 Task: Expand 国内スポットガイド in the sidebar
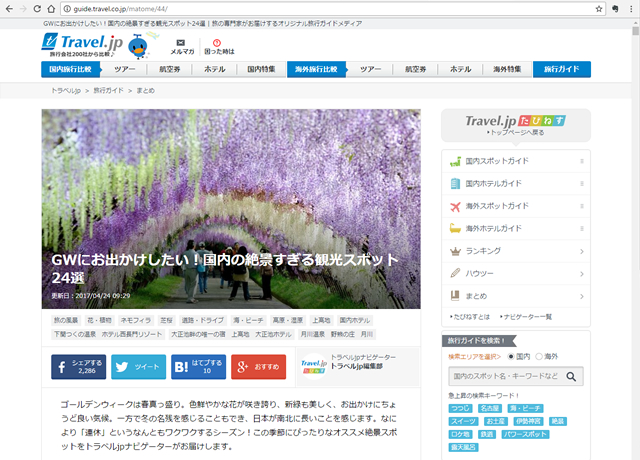point(515,160)
